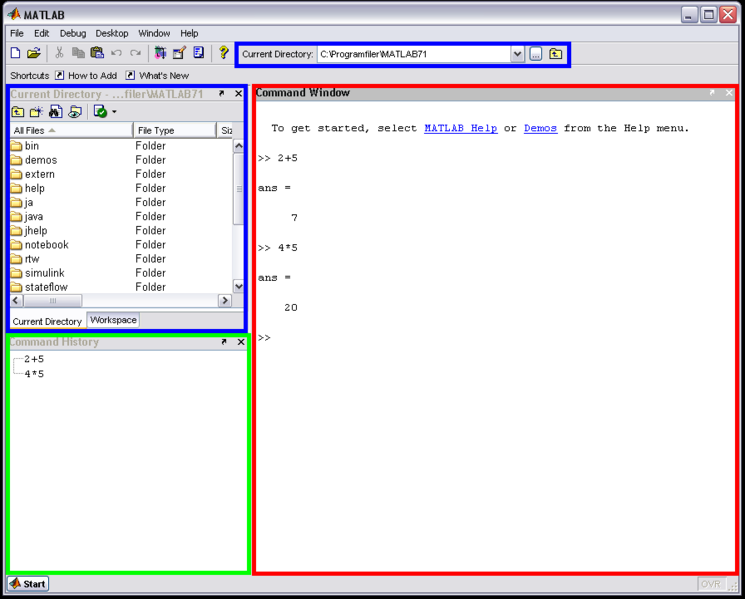Open the Debug menu

pyautogui.click(x=73, y=33)
